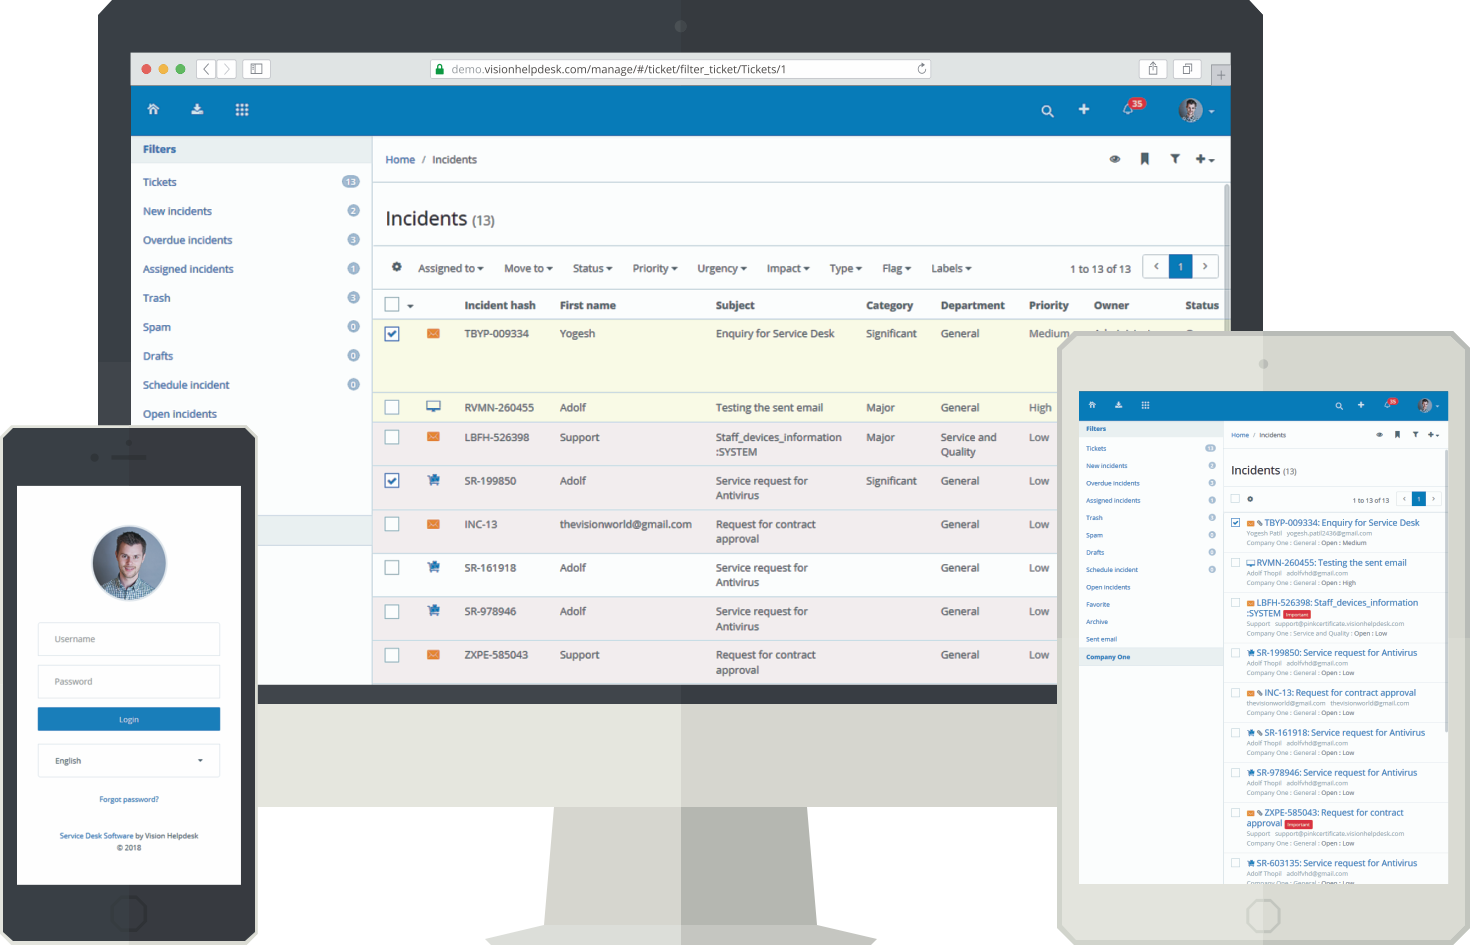Open the filter funnel icon on desktop
This screenshot has width=1470, height=945.
1175,159
